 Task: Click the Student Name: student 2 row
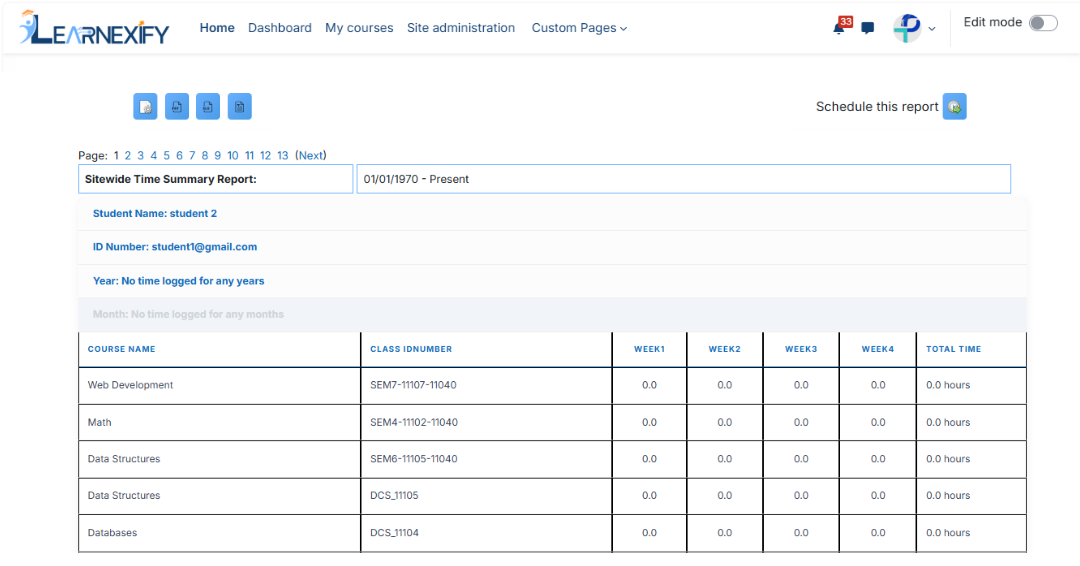click(x=552, y=213)
